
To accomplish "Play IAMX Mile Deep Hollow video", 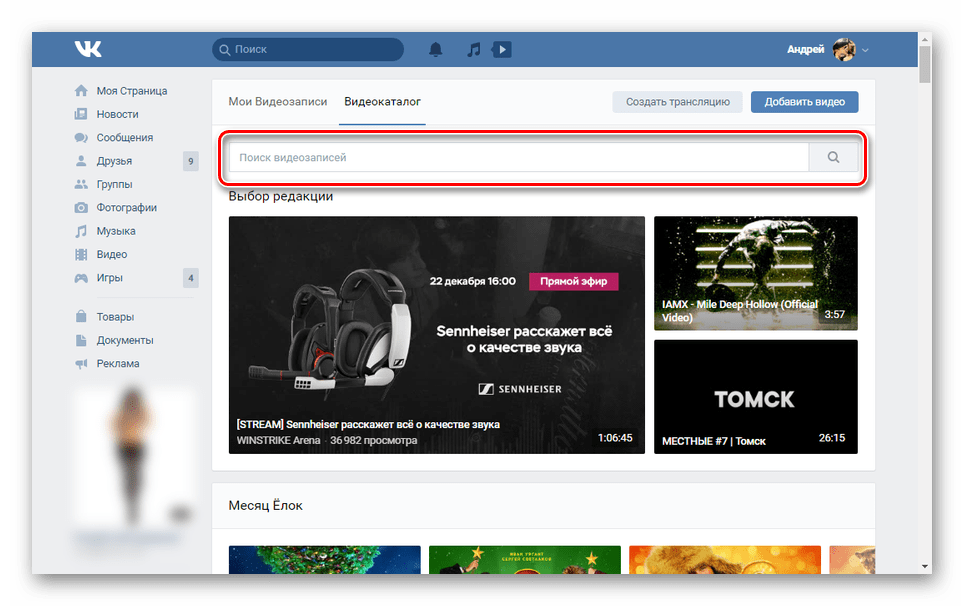I will 756,273.
